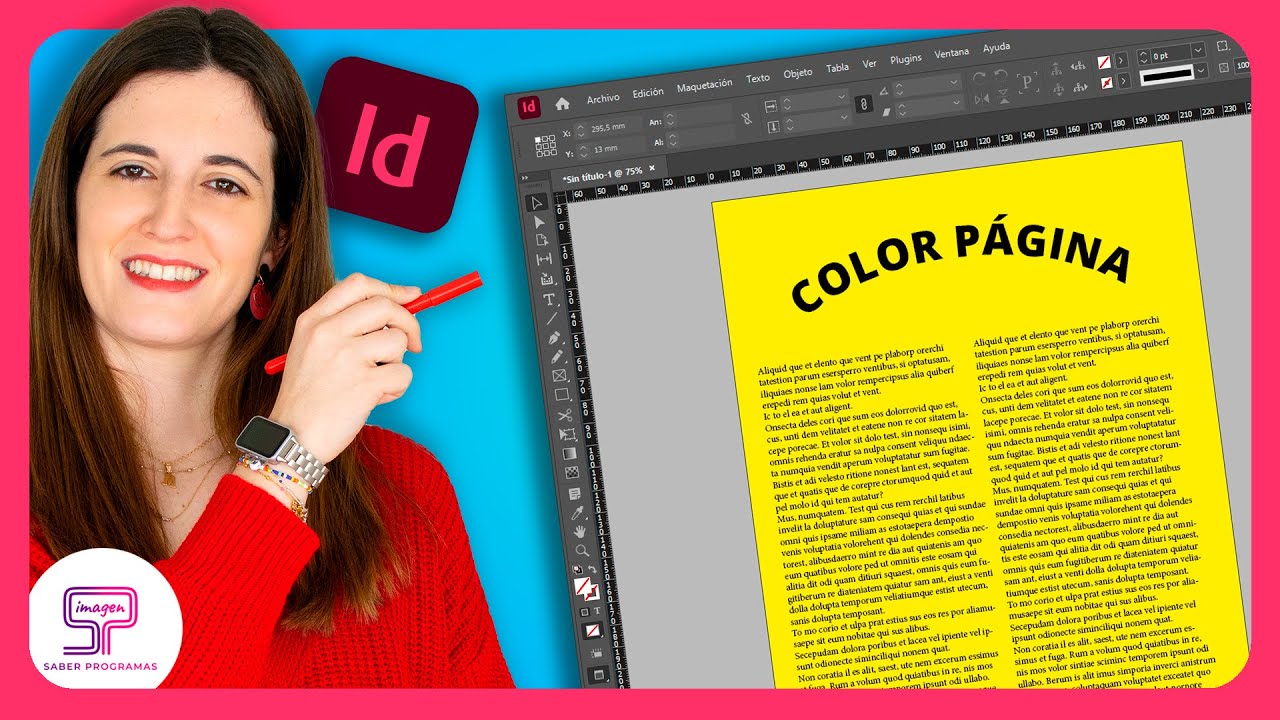1280x720 pixels.
Task: Open the Ventana menu
Action: pos(952,53)
